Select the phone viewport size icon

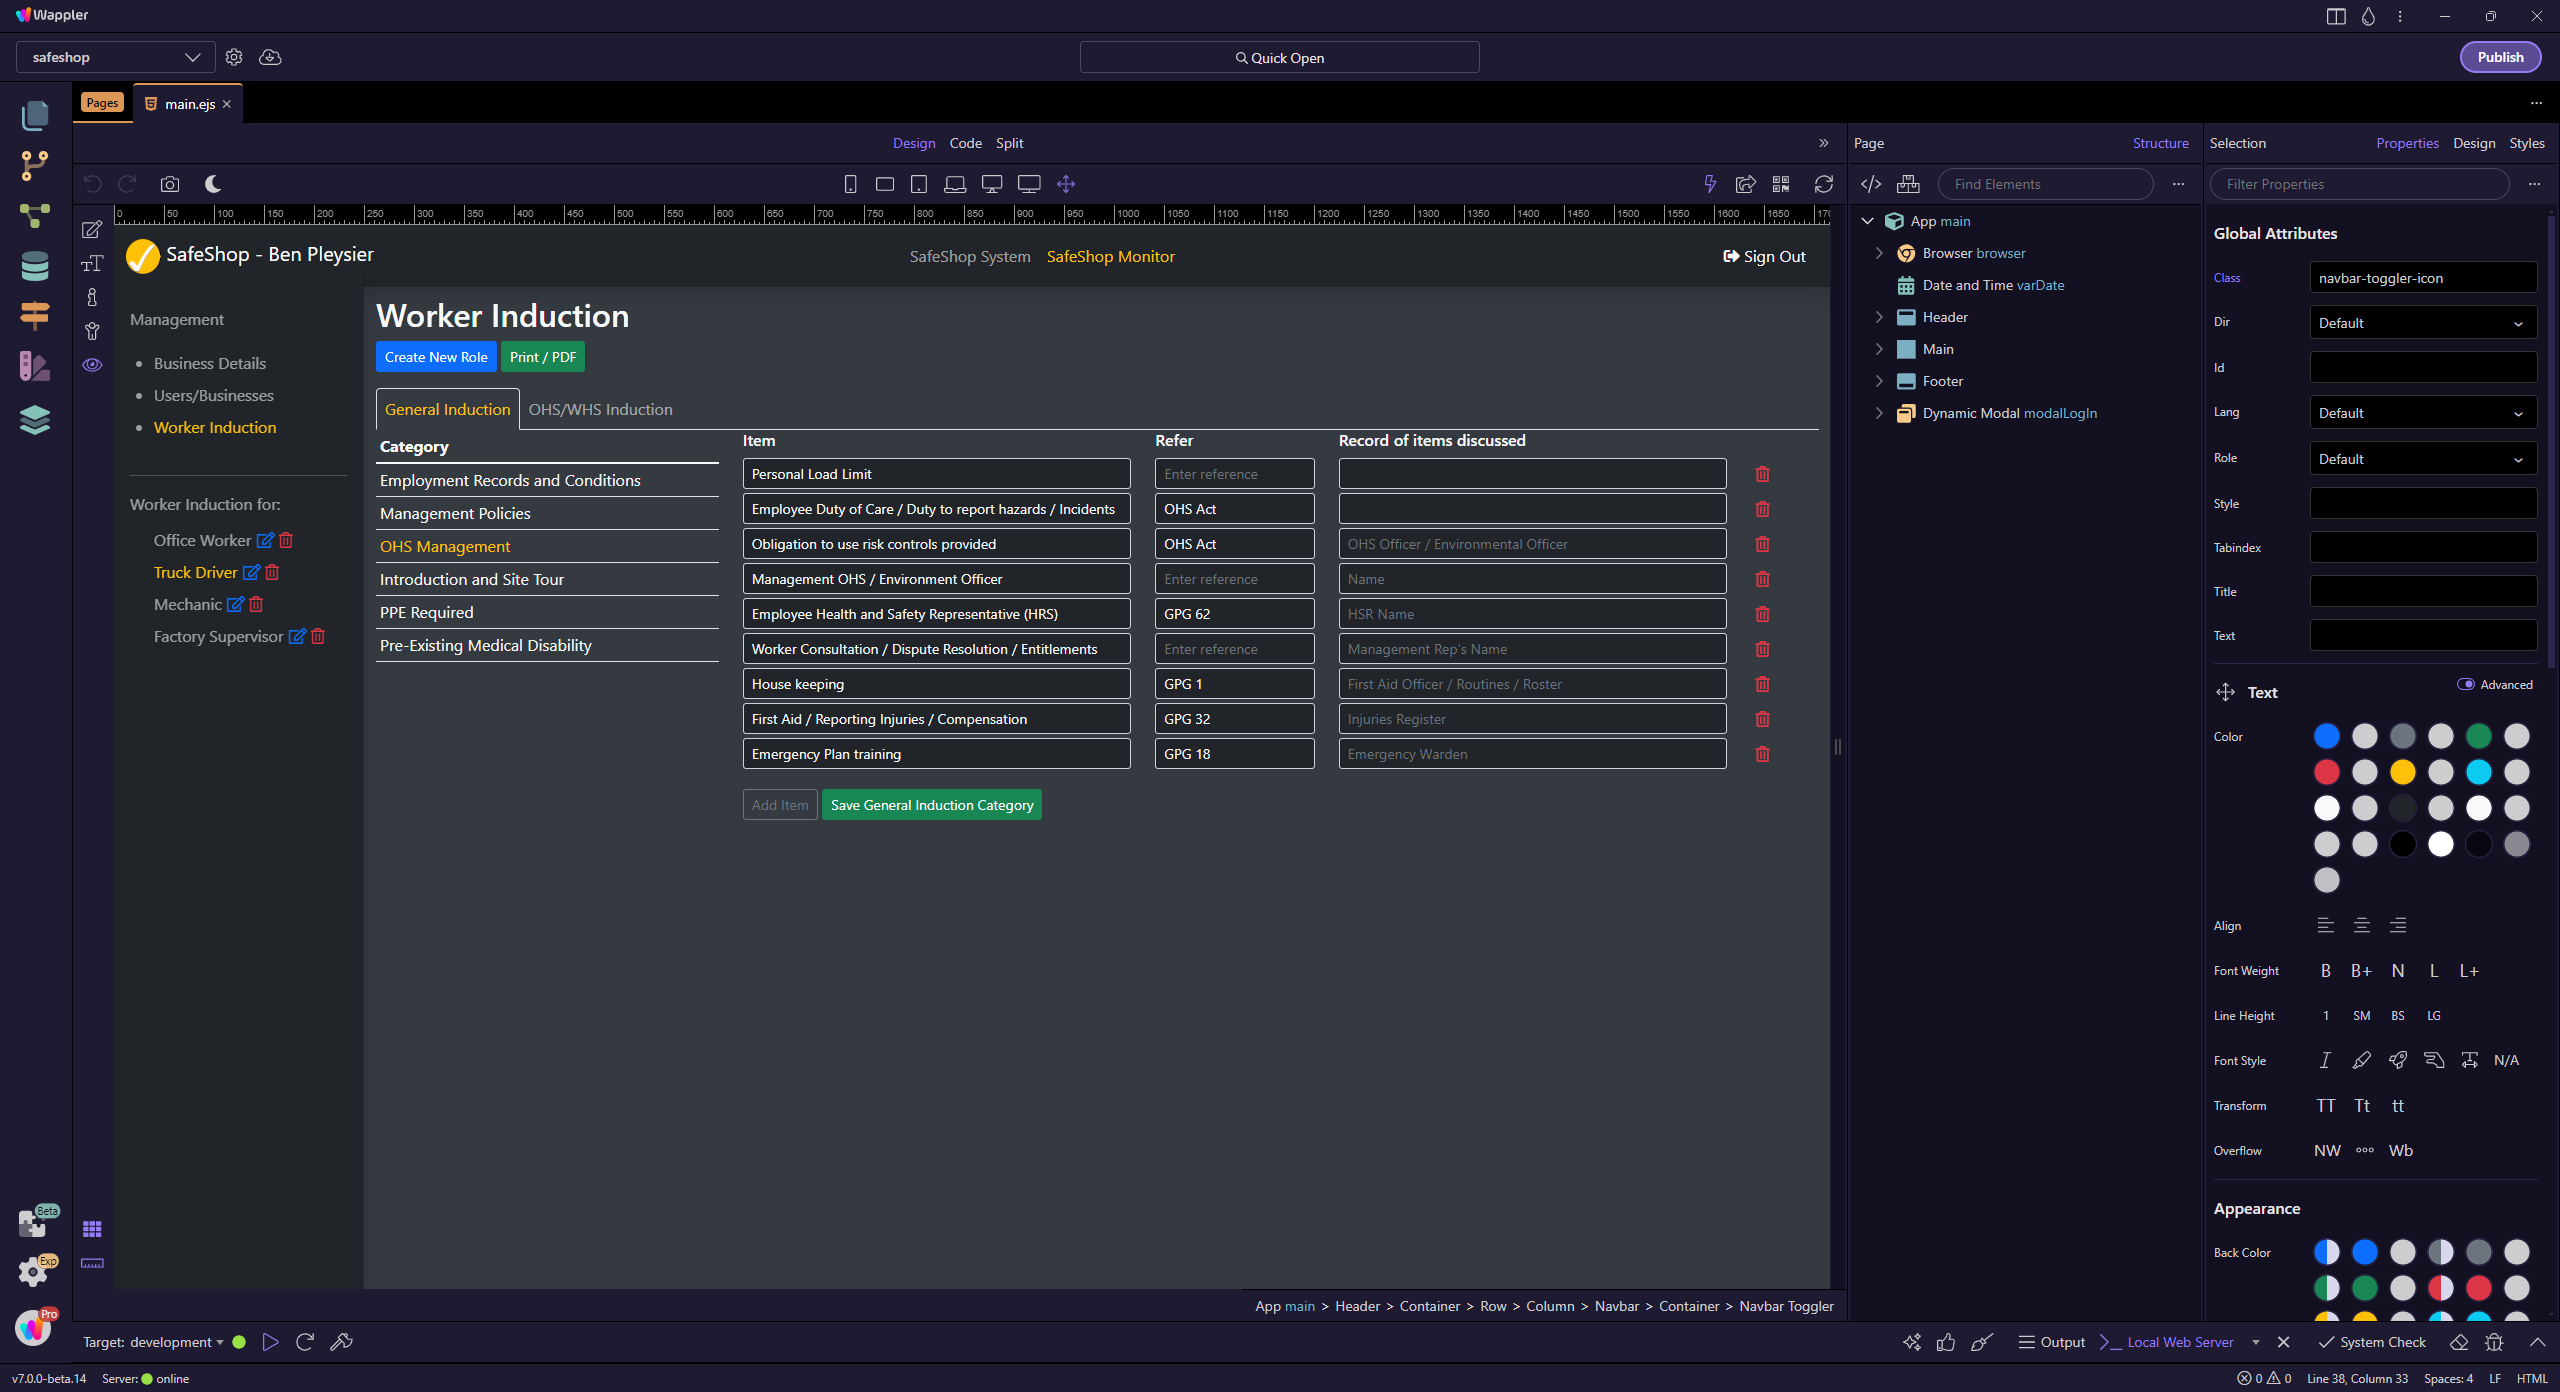[850, 184]
